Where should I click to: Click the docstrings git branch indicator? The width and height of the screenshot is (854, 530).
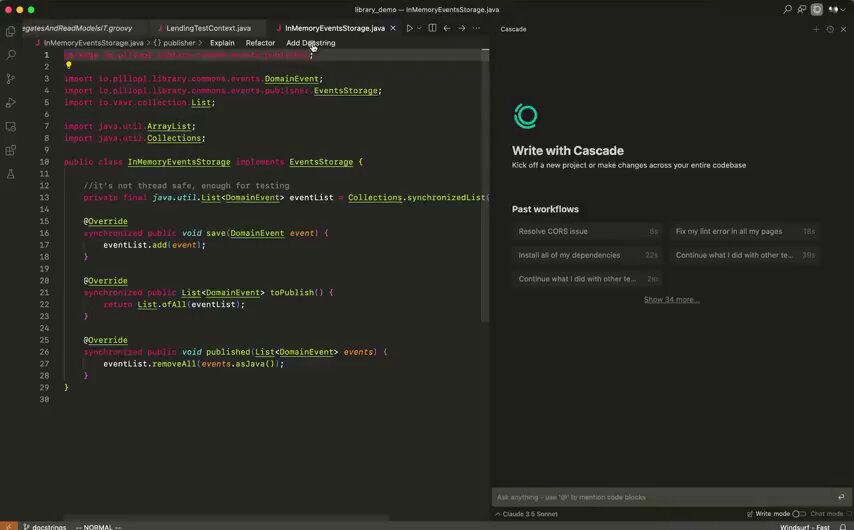[45, 527]
